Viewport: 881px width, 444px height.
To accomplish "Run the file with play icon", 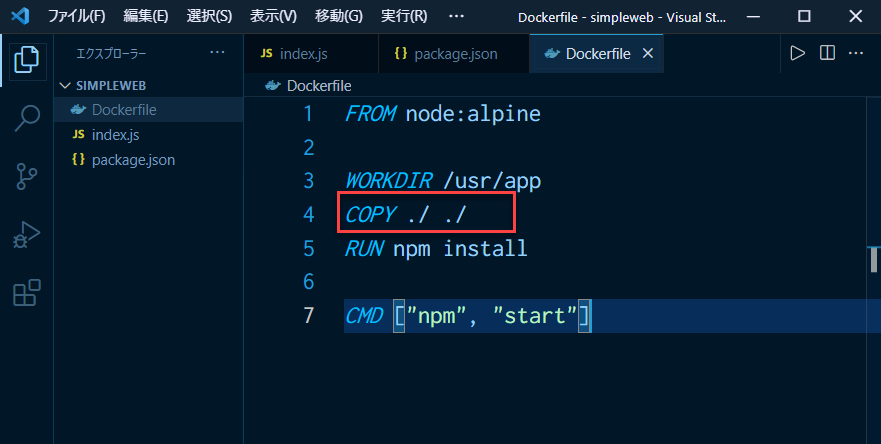I will pyautogui.click(x=797, y=53).
